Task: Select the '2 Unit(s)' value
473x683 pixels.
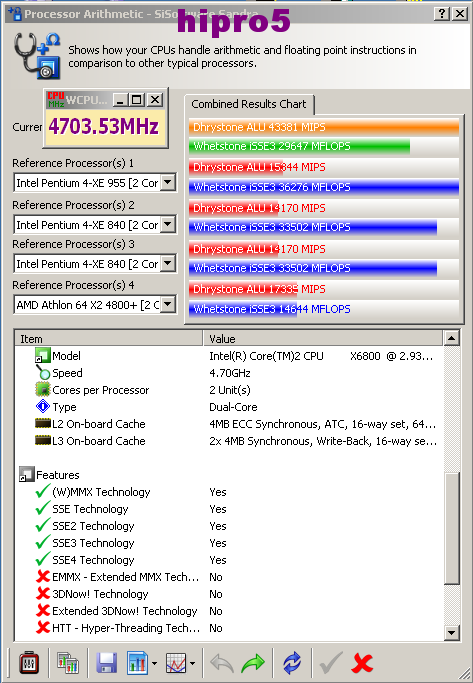Action: click(x=230, y=390)
